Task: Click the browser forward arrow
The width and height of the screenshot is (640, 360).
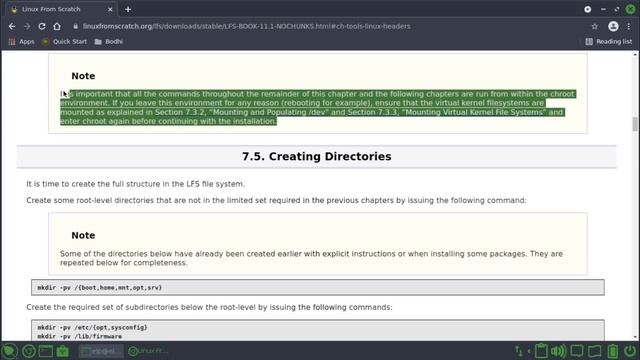Action: pyautogui.click(x=27, y=26)
